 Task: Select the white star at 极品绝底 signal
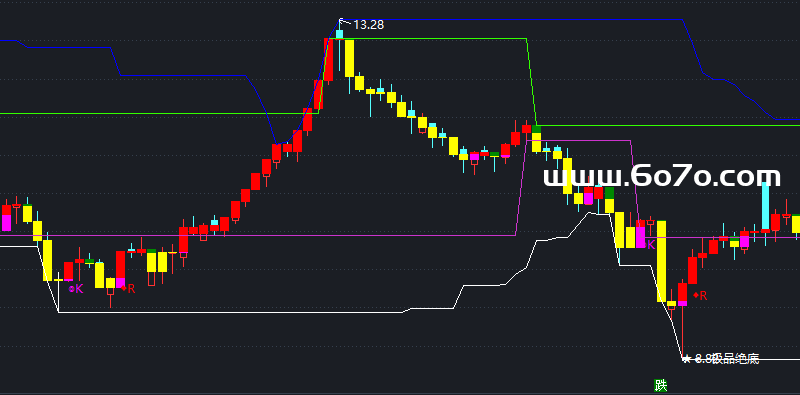(687, 359)
